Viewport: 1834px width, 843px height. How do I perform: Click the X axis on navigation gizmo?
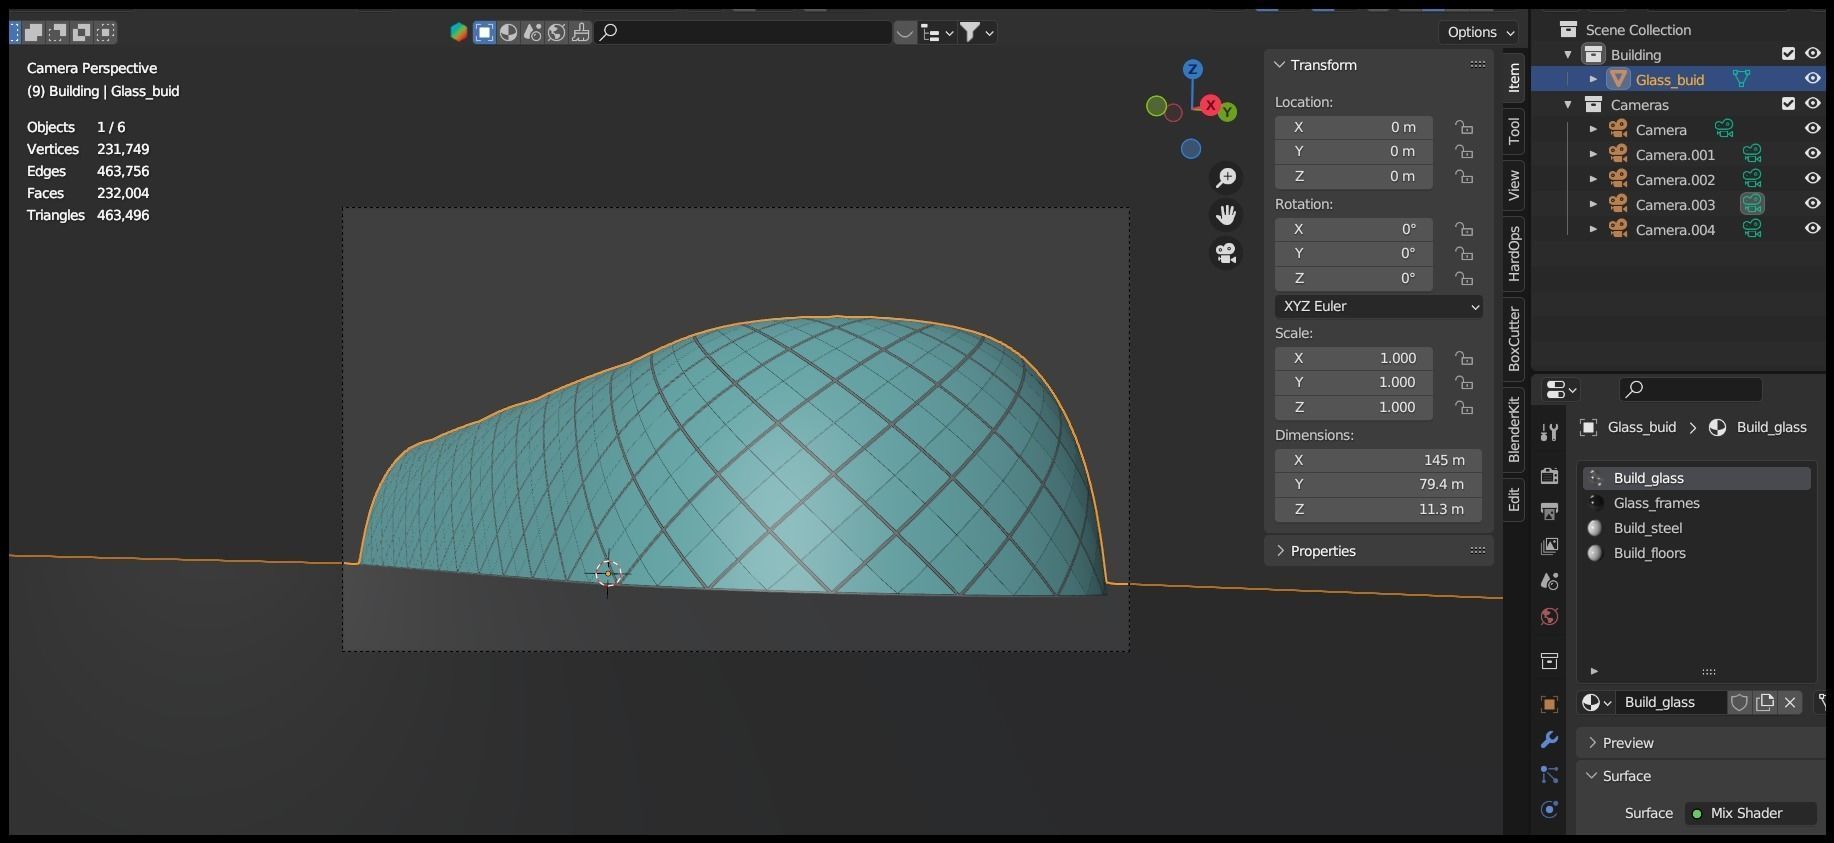[1211, 105]
